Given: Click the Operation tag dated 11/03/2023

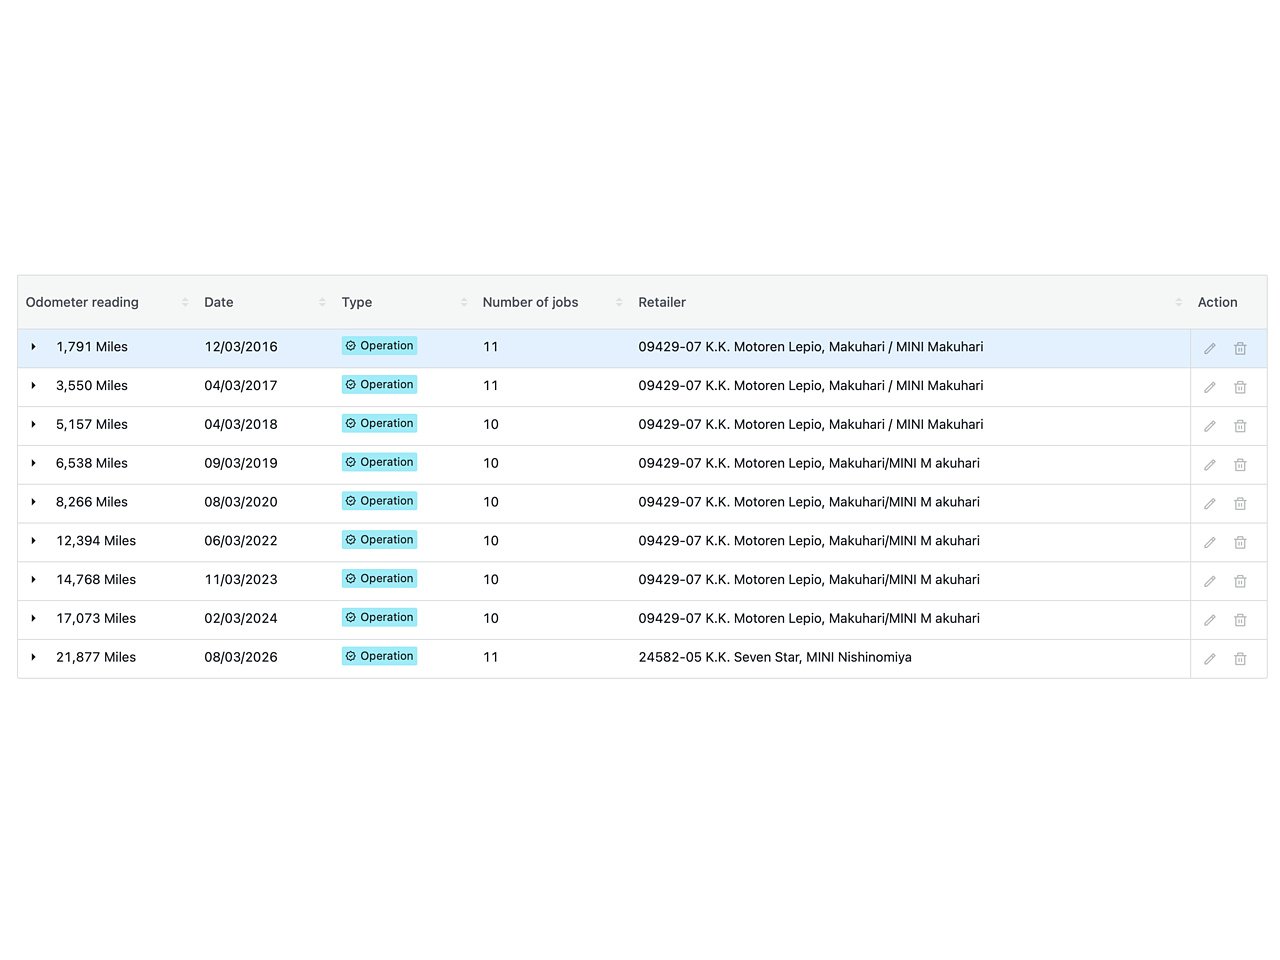Looking at the screenshot, I should pyautogui.click(x=379, y=578).
